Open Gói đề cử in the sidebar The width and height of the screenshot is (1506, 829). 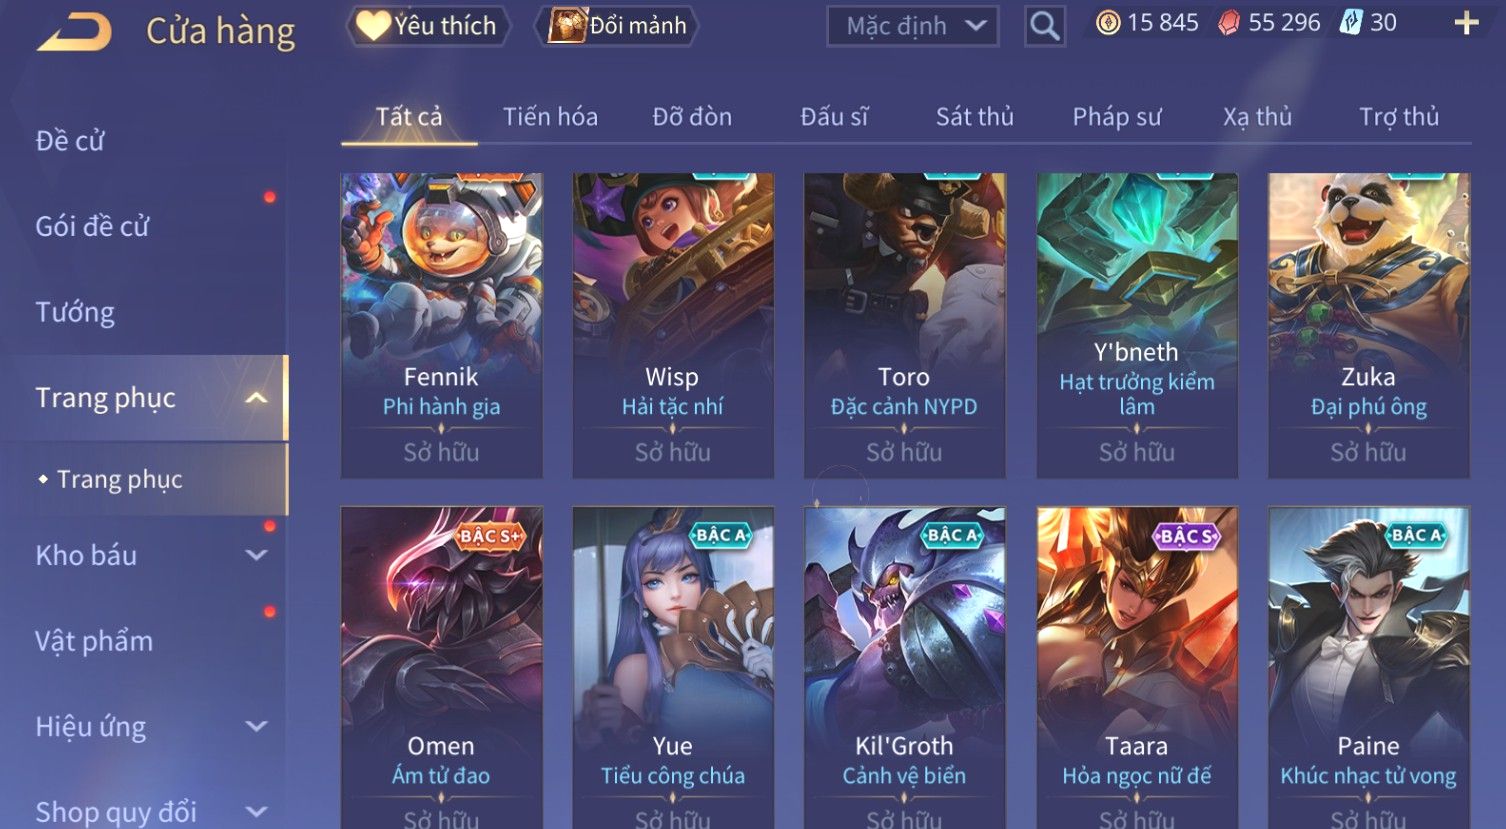(x=92, y=227)
